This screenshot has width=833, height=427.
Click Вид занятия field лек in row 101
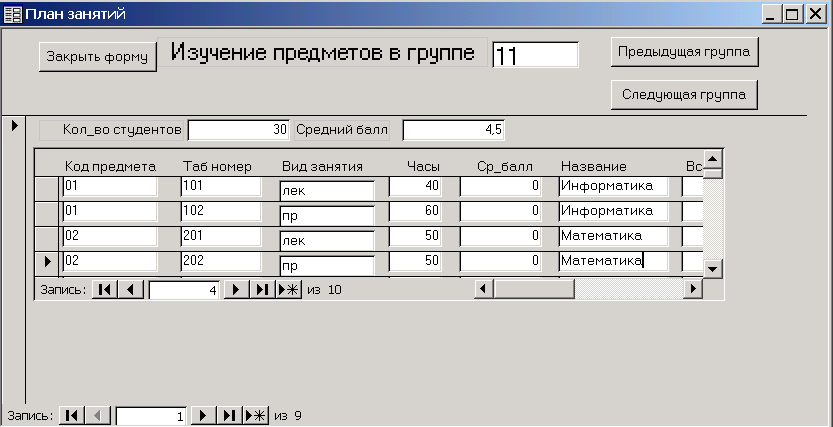click(x=327, y=191)
